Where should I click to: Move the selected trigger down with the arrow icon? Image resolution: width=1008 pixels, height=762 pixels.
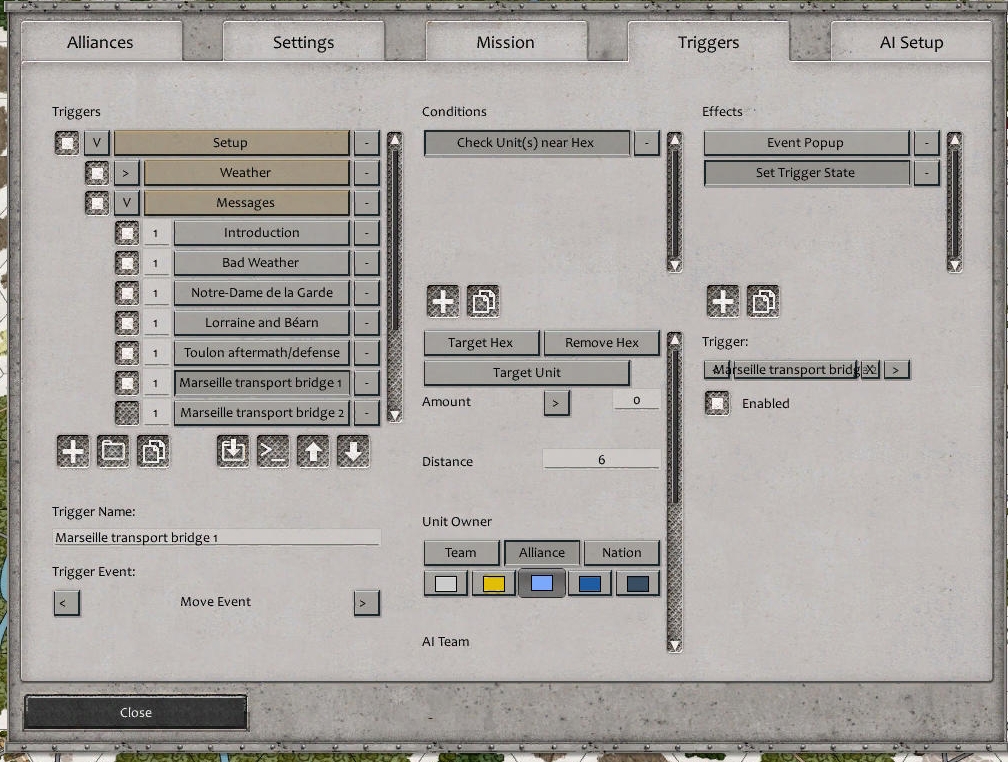(x=354, y=451)
